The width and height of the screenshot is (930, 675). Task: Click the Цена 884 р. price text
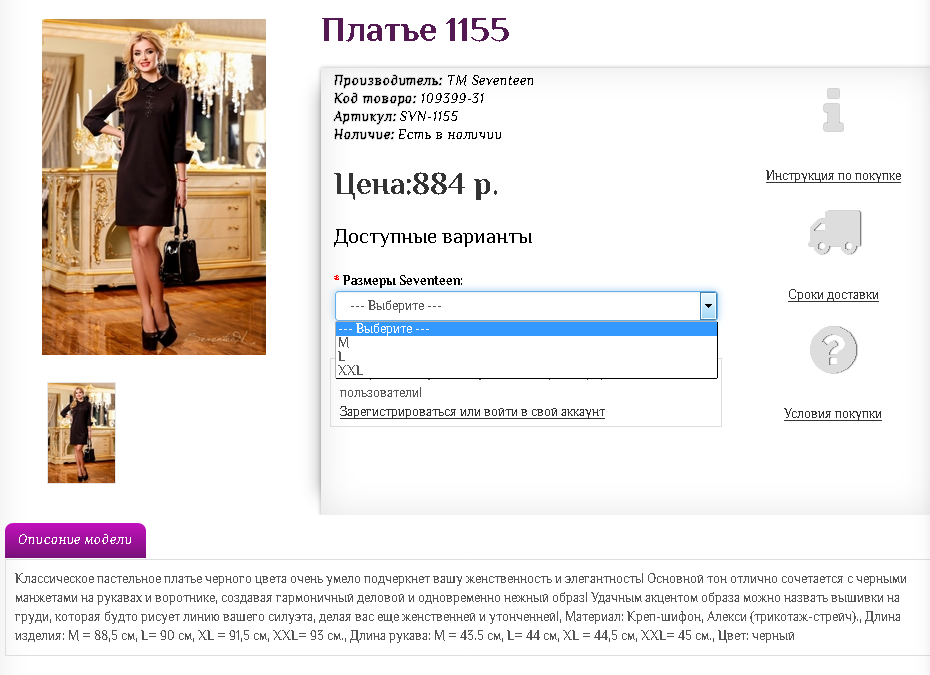[415, 184]
